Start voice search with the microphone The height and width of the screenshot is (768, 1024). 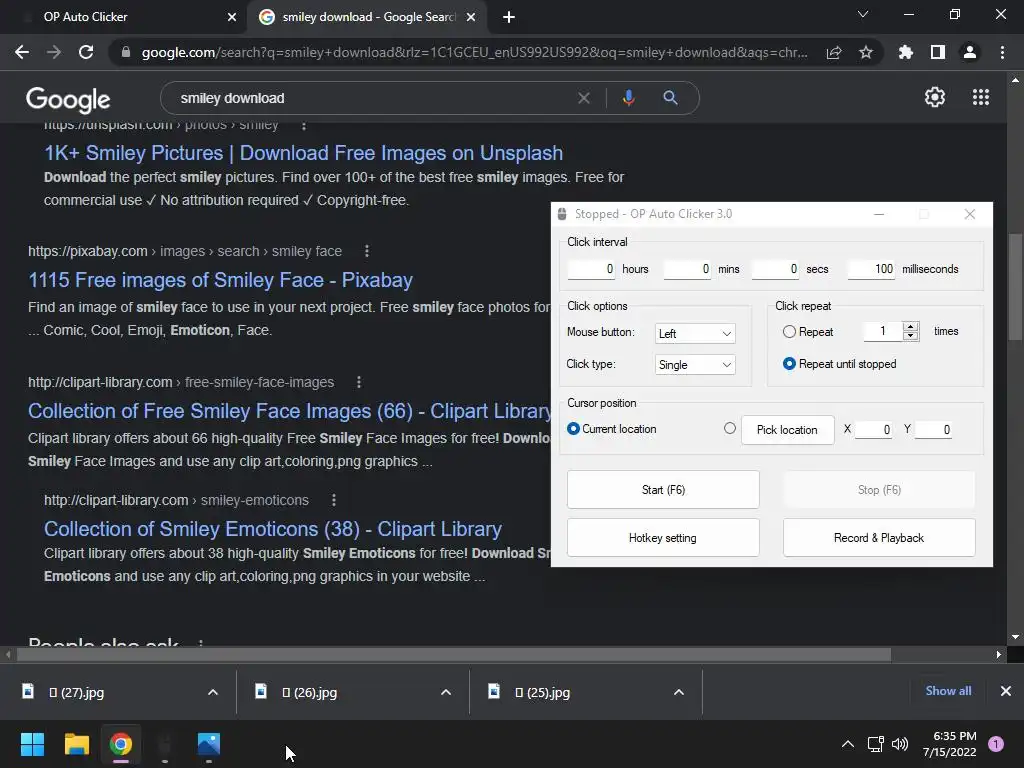click(x=628, y=98)
